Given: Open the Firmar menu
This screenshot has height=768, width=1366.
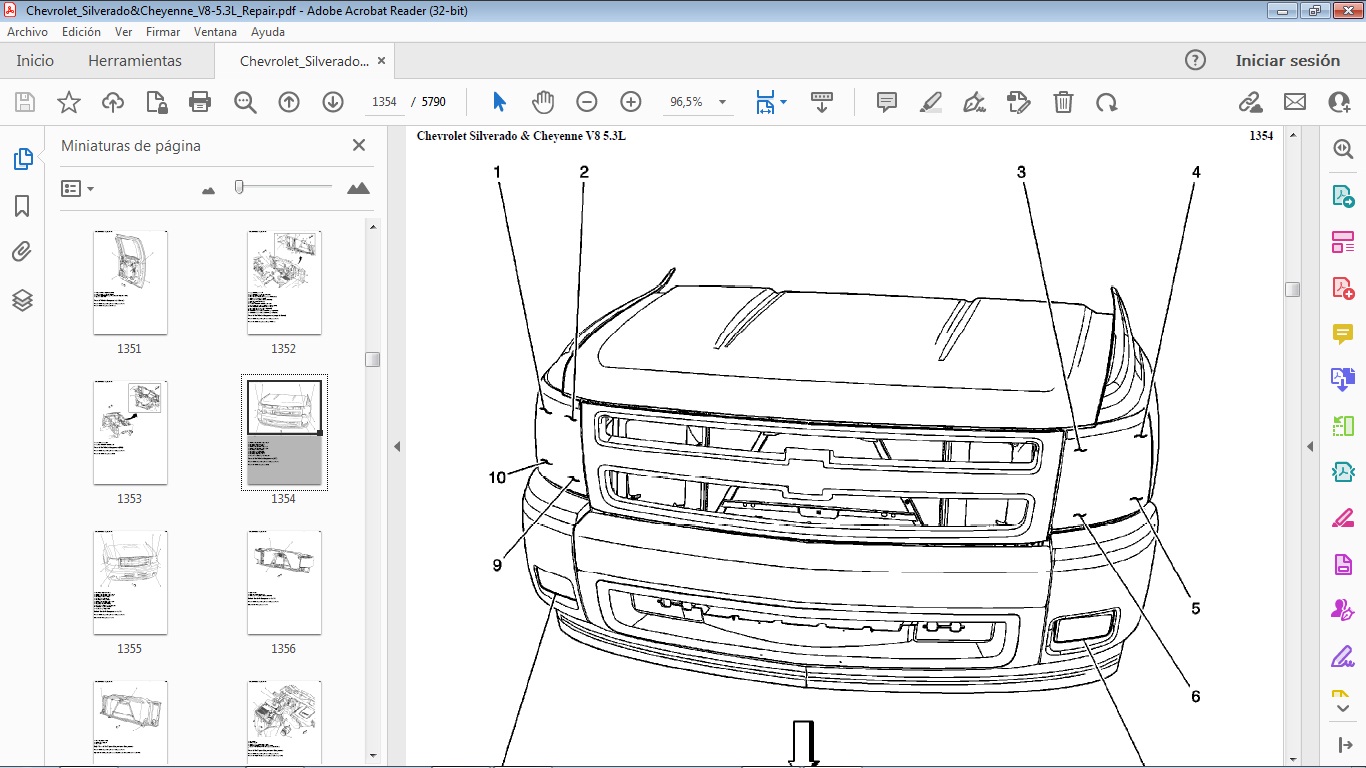Looking at the screenshot, I should (x=163, y=32).
